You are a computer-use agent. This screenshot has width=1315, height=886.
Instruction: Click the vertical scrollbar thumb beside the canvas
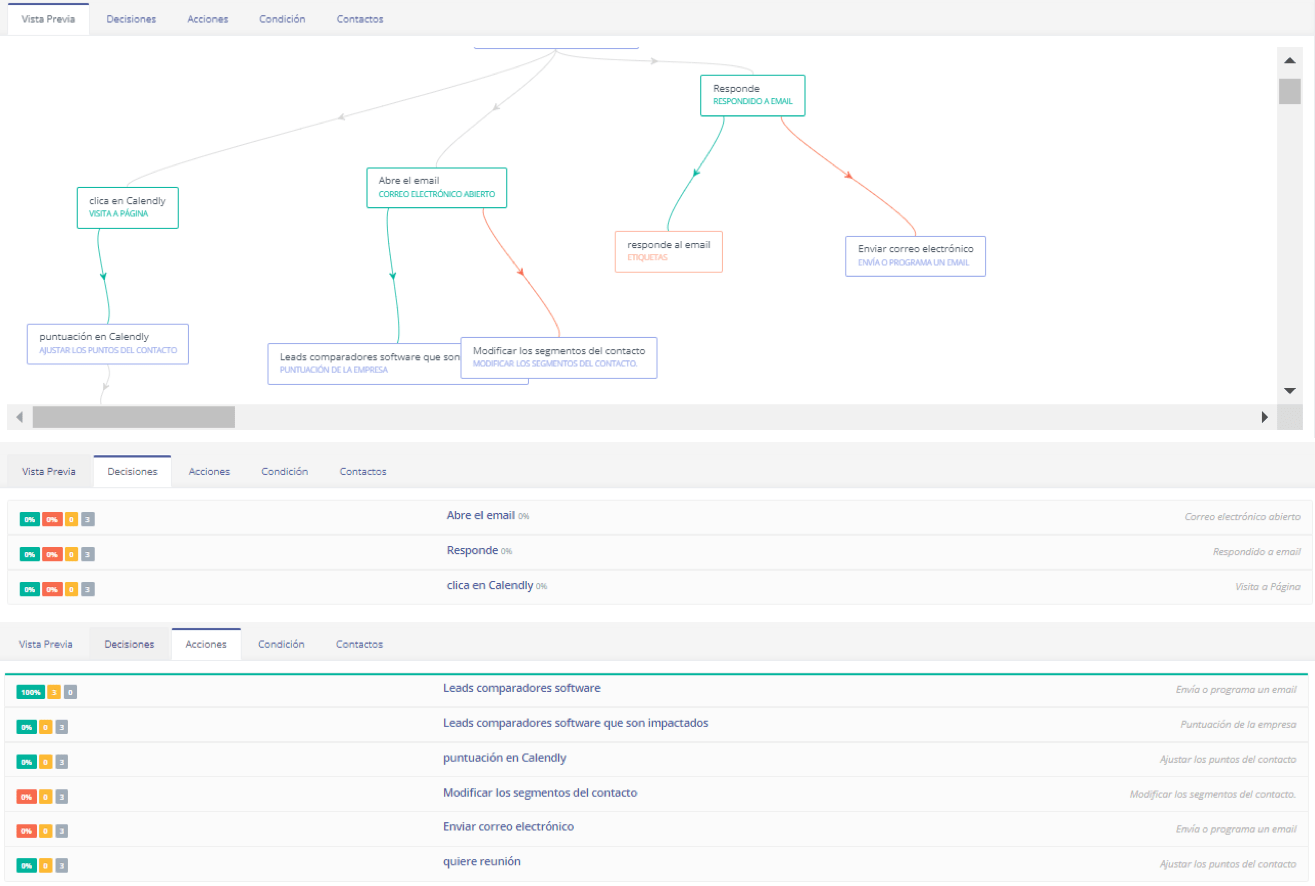coord(1289,91)
